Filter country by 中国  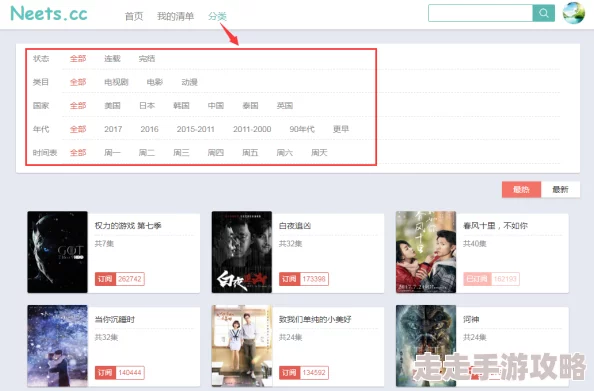[216, 105]
